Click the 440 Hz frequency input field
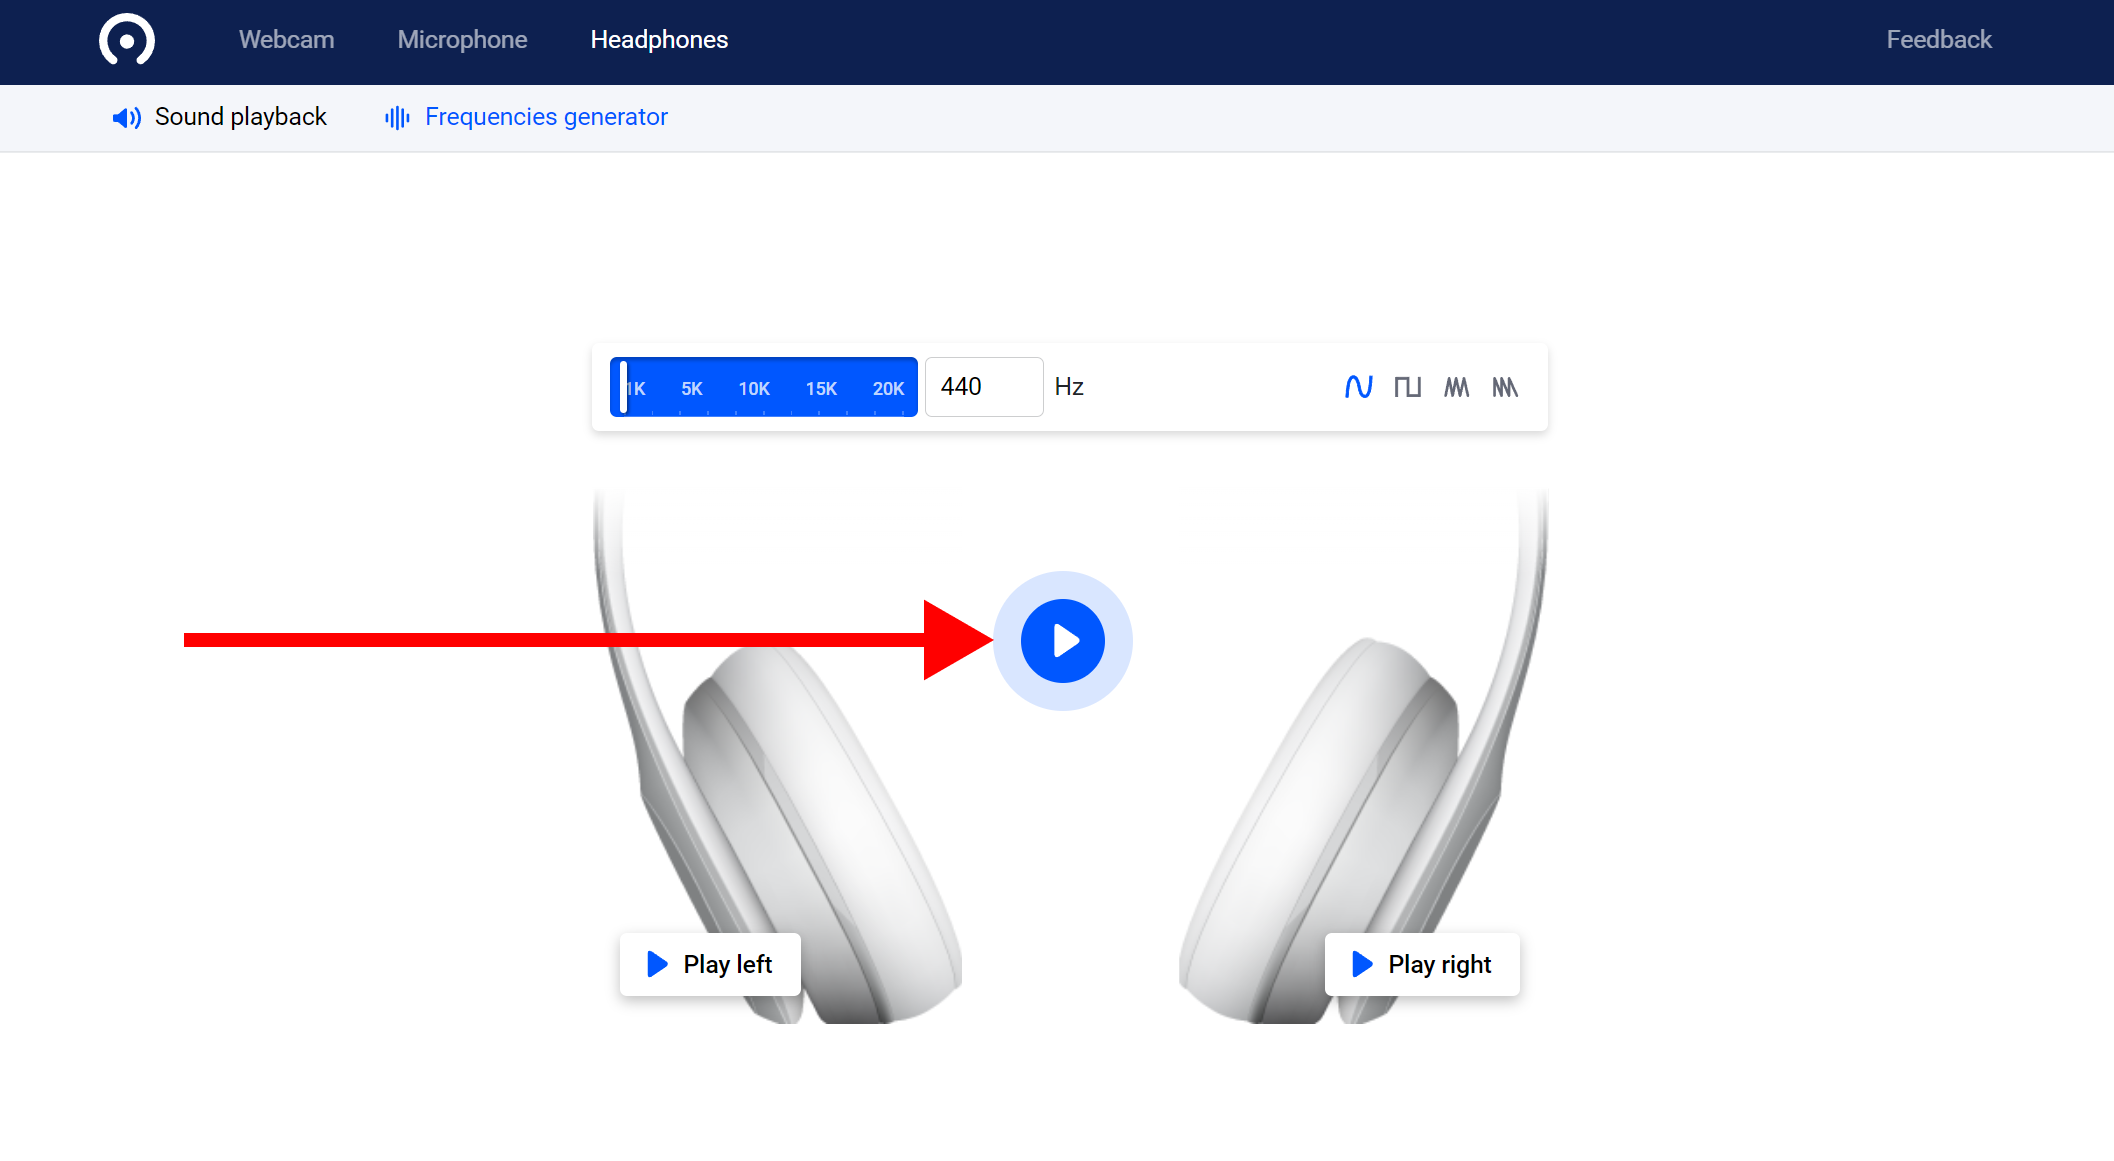 pos(983,387)
